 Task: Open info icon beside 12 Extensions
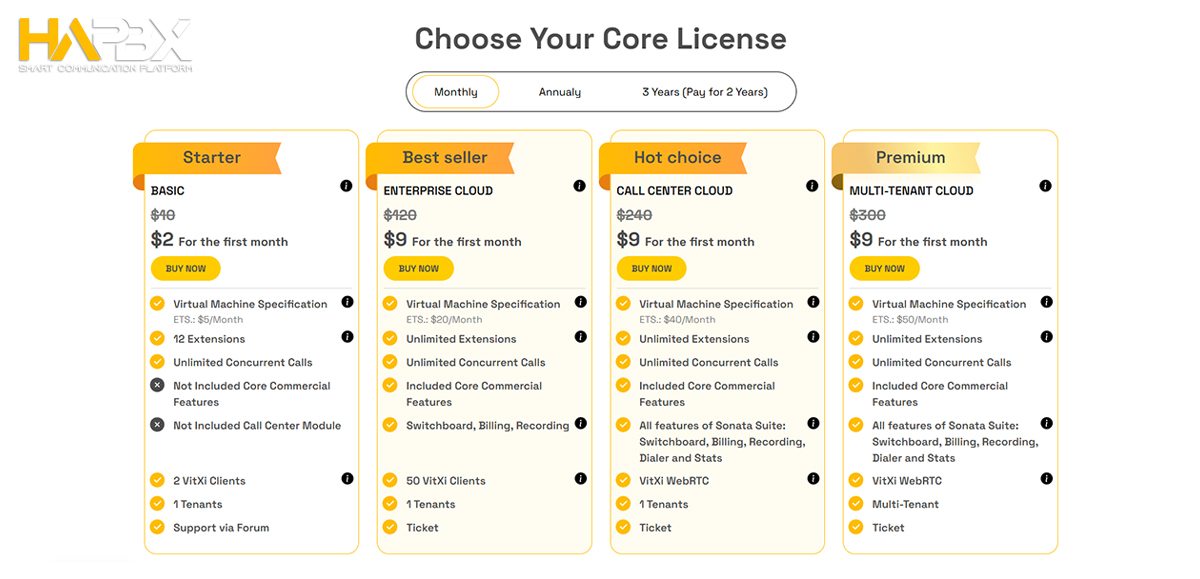click(347, 337)
